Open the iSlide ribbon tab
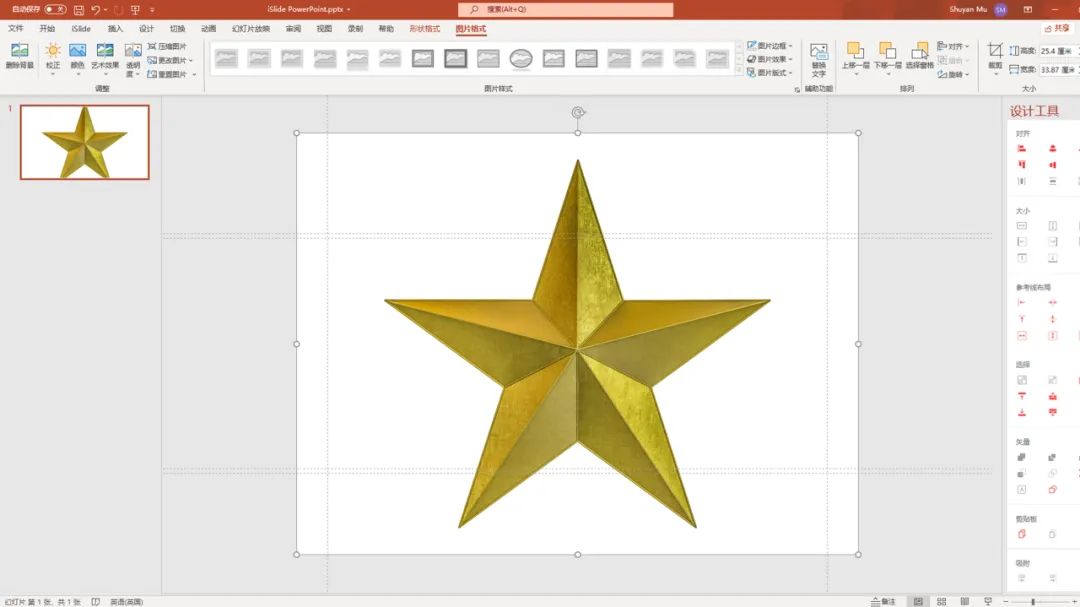The width and height of the screenshot is (1080, 607). (x=81, y=29)
